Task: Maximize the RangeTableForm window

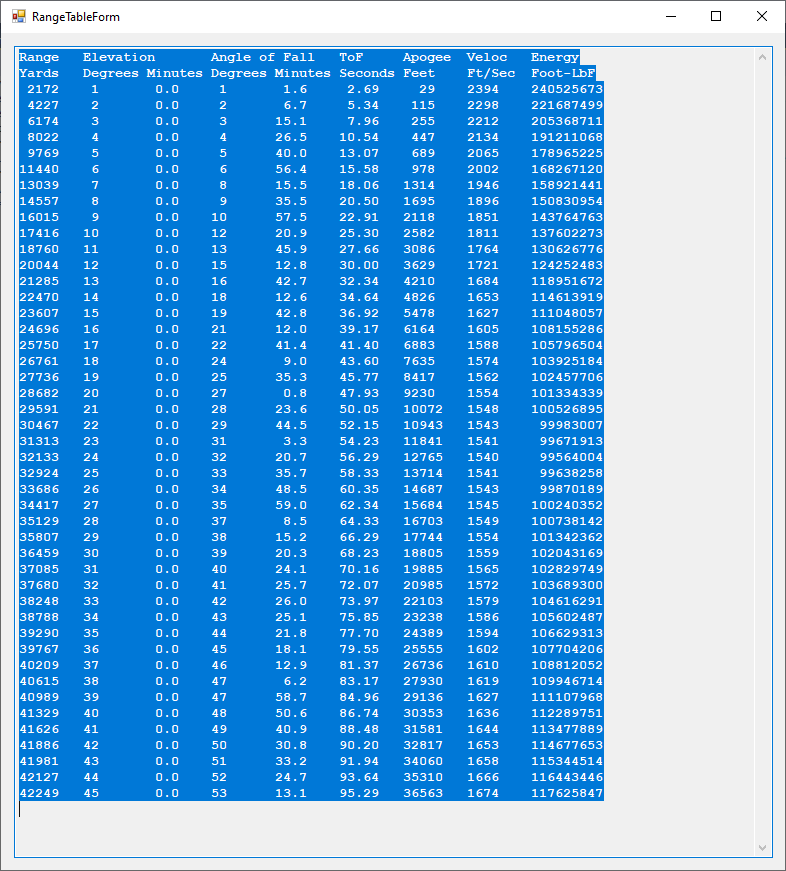Action: pyautogui.click(x=715, y=17)
